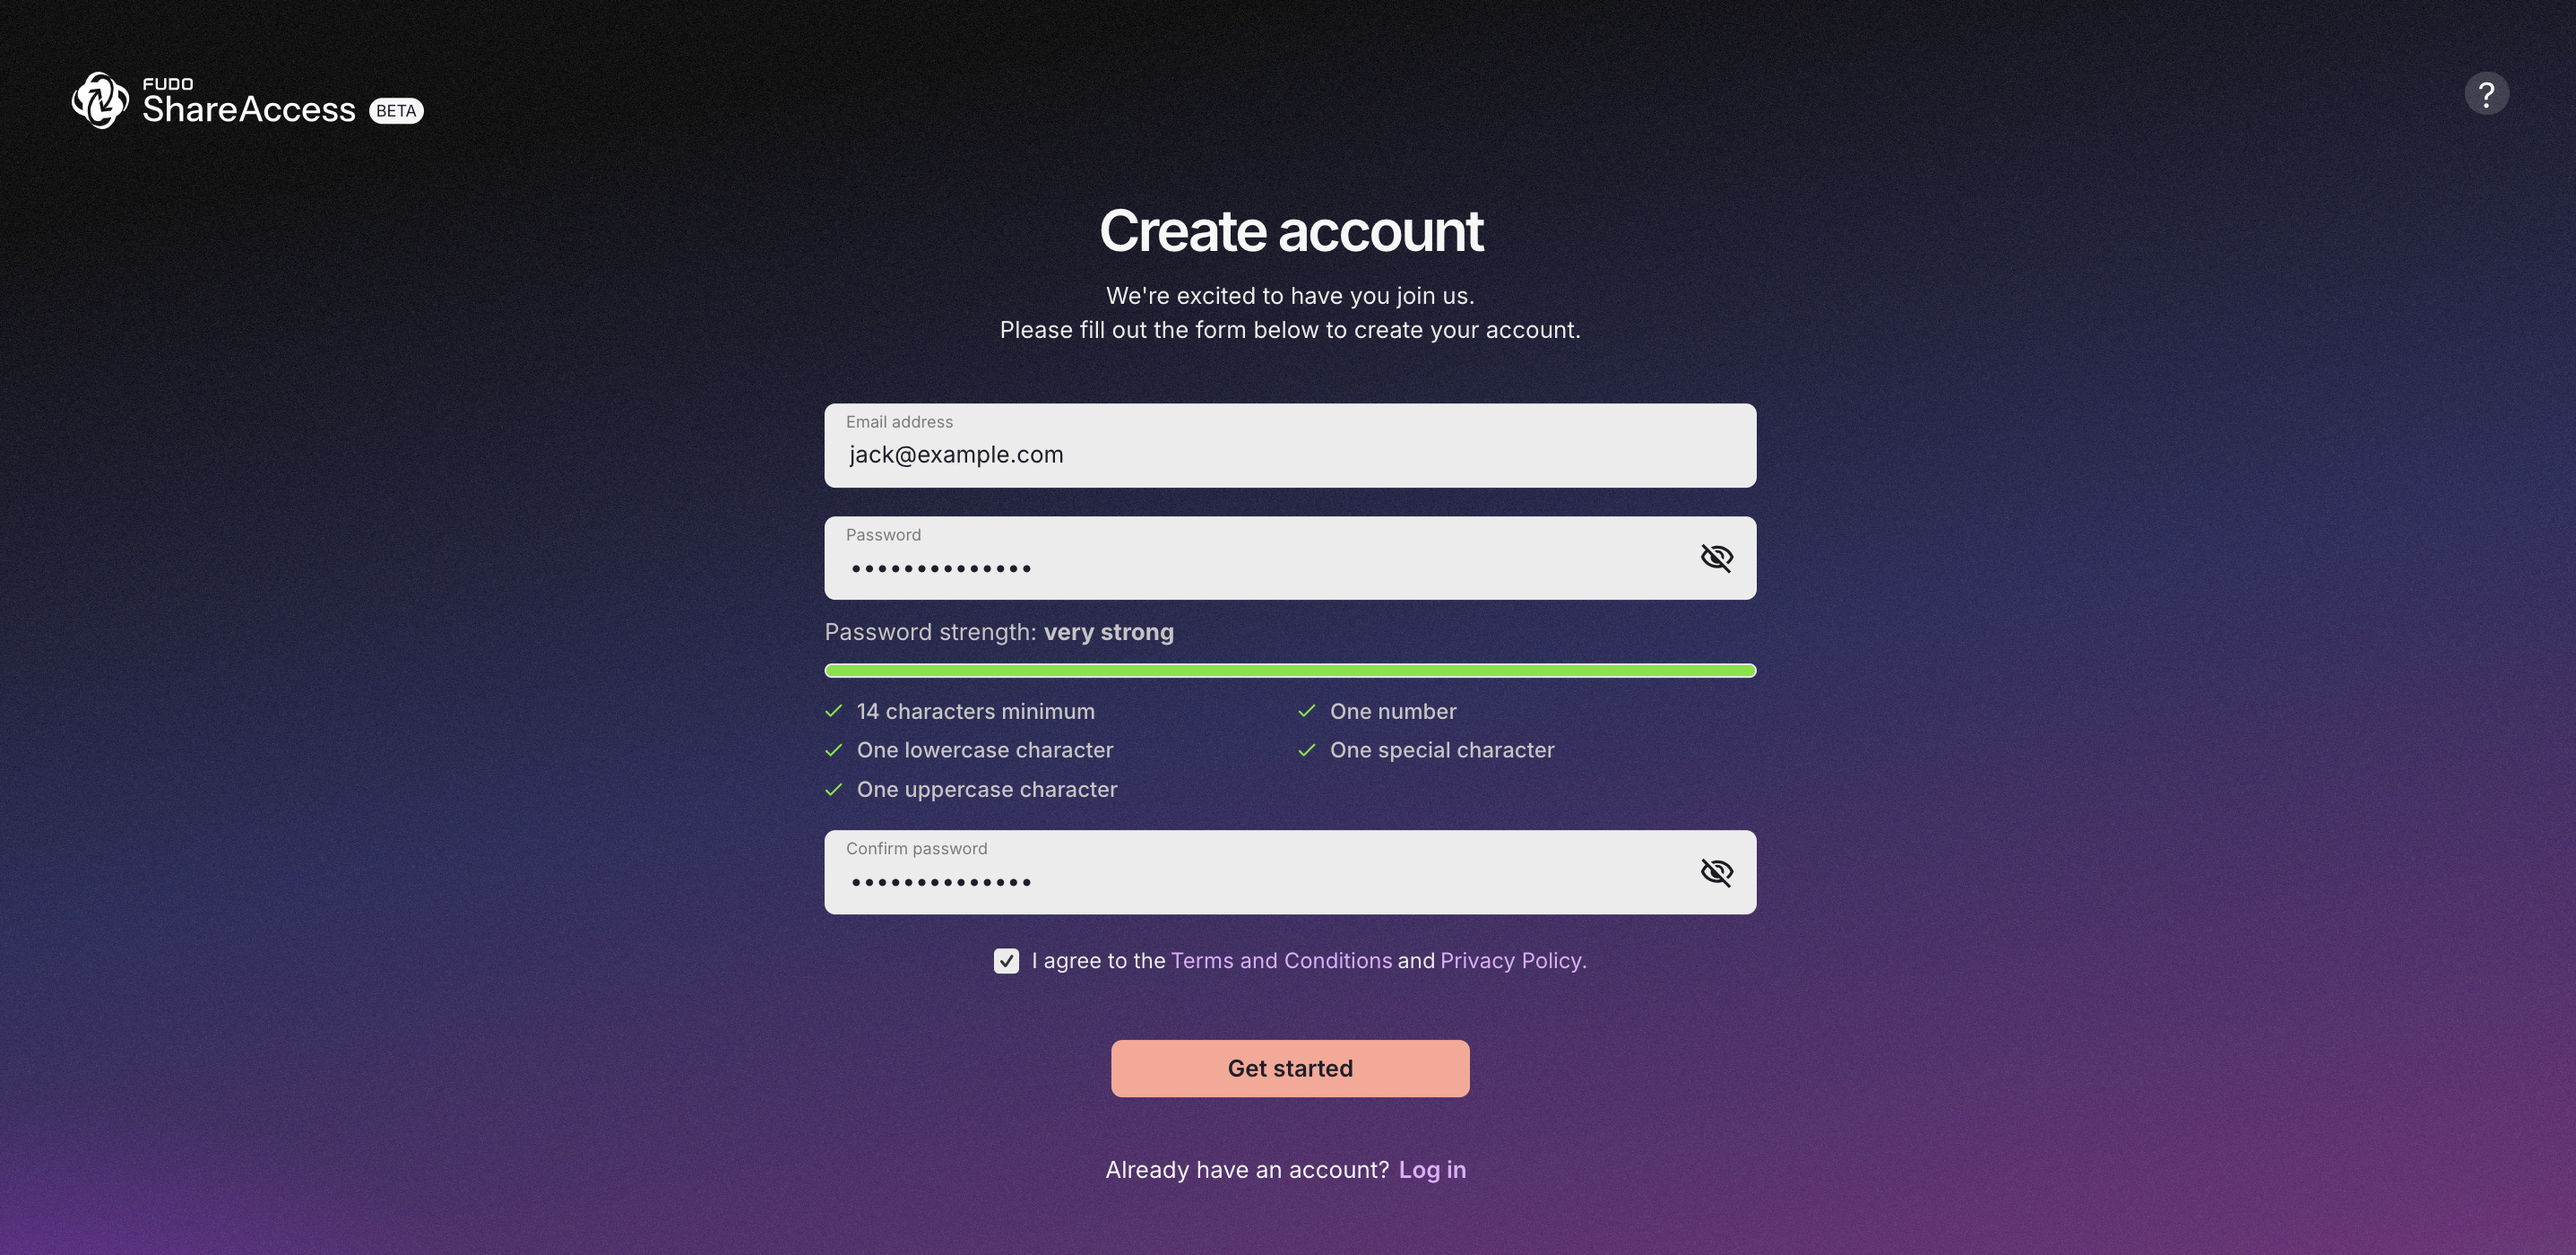Open the Privacy Policy link
The height and width of the screenshot is (1255, 2576).
(1510, 961)
